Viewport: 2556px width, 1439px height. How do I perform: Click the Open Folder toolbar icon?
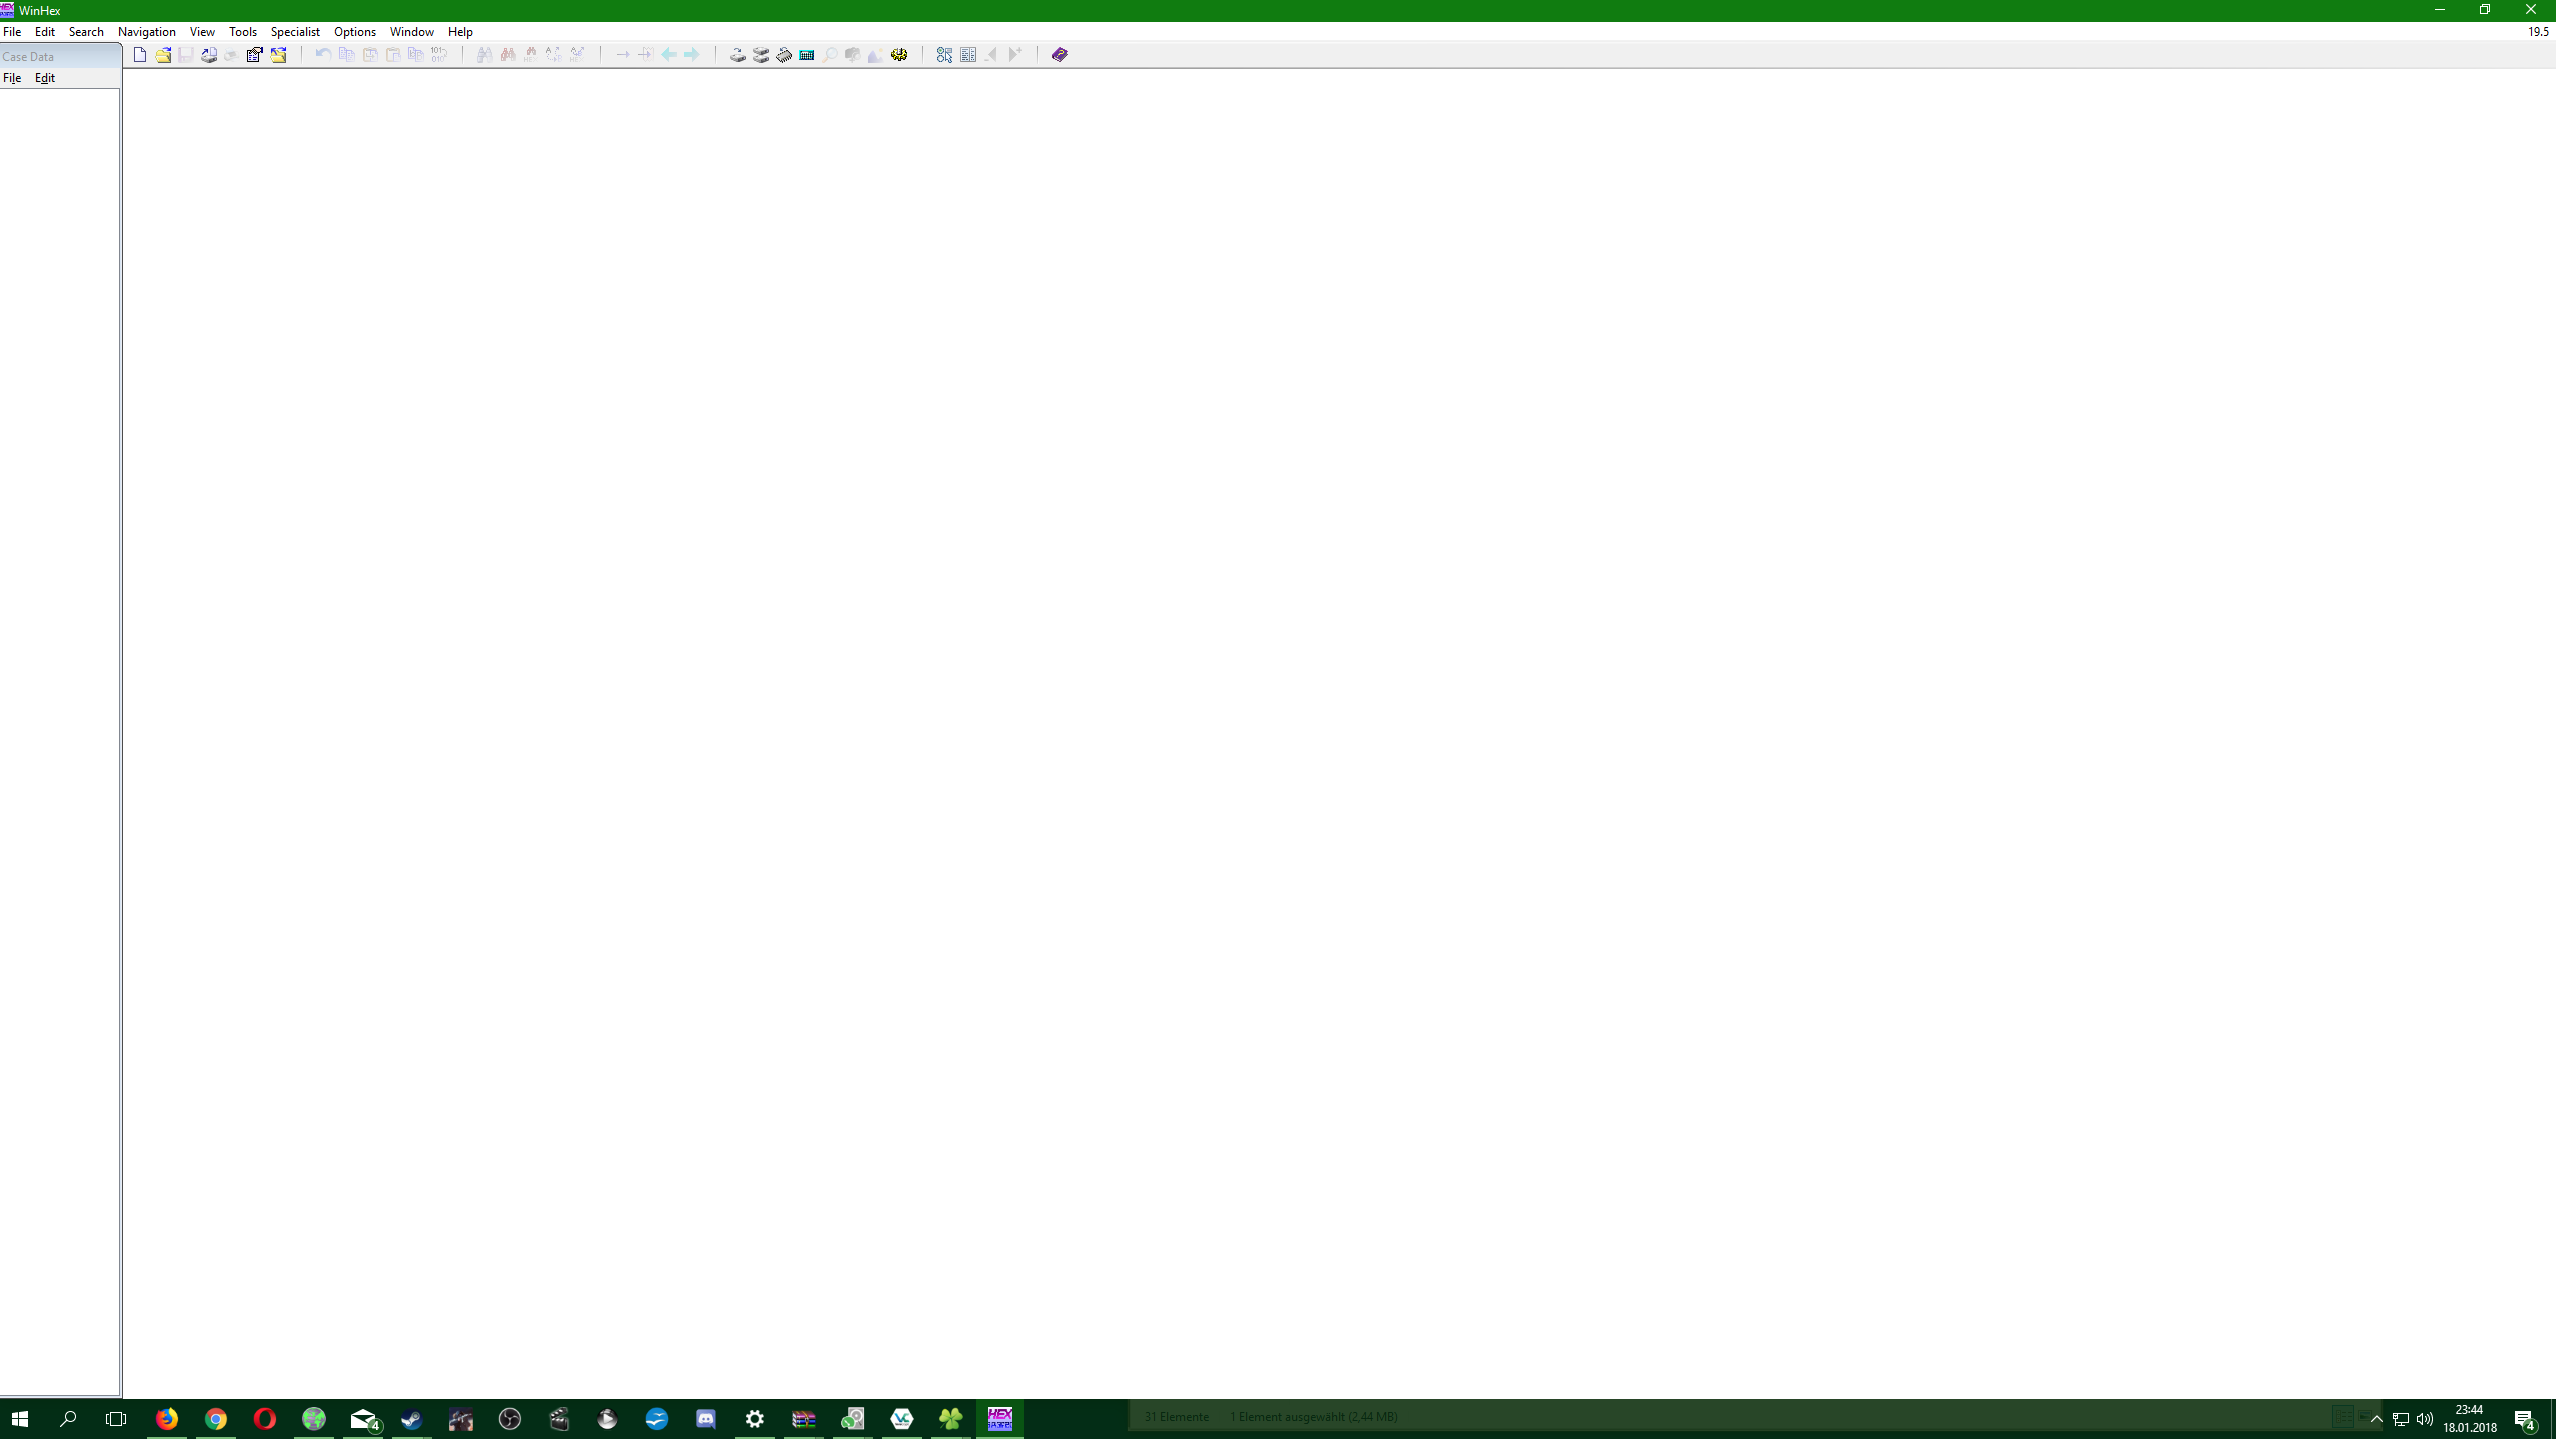[279, 55]
